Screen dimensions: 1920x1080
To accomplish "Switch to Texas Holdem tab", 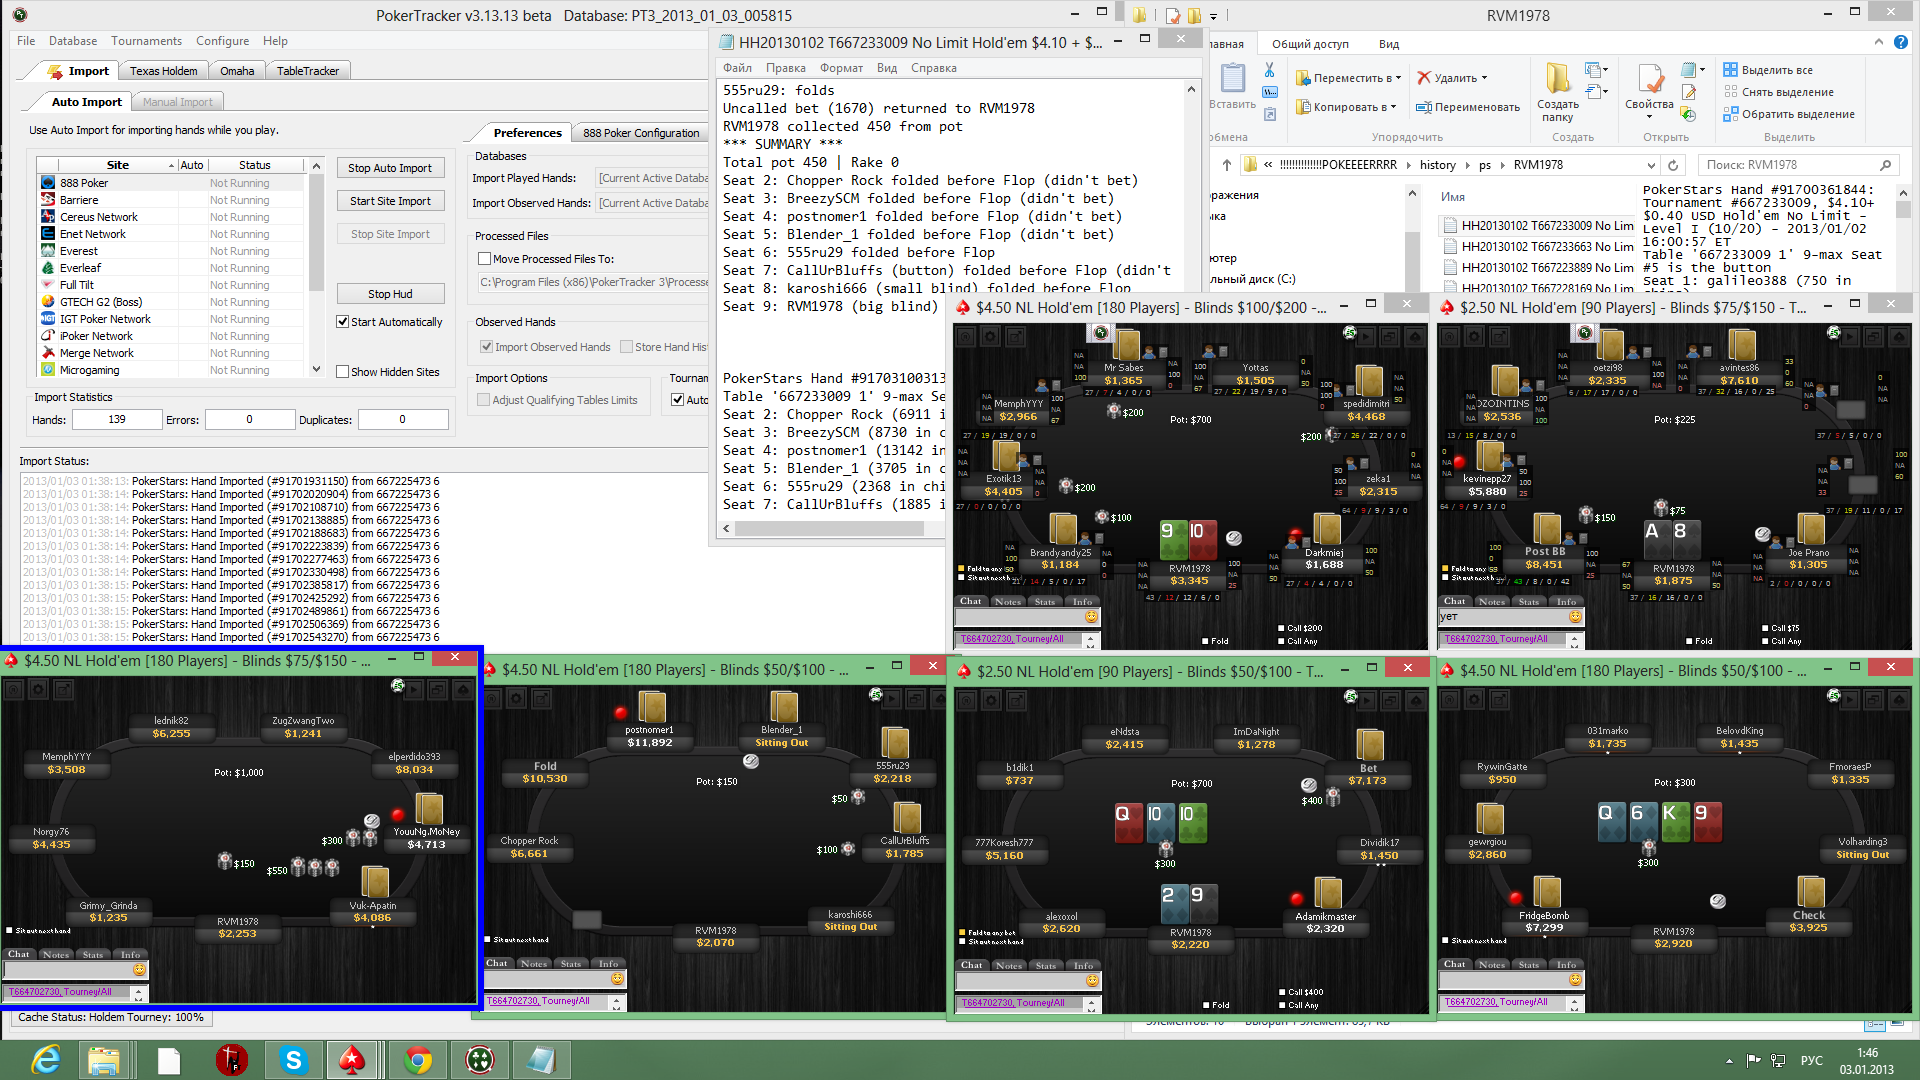I will pos(163,71).
